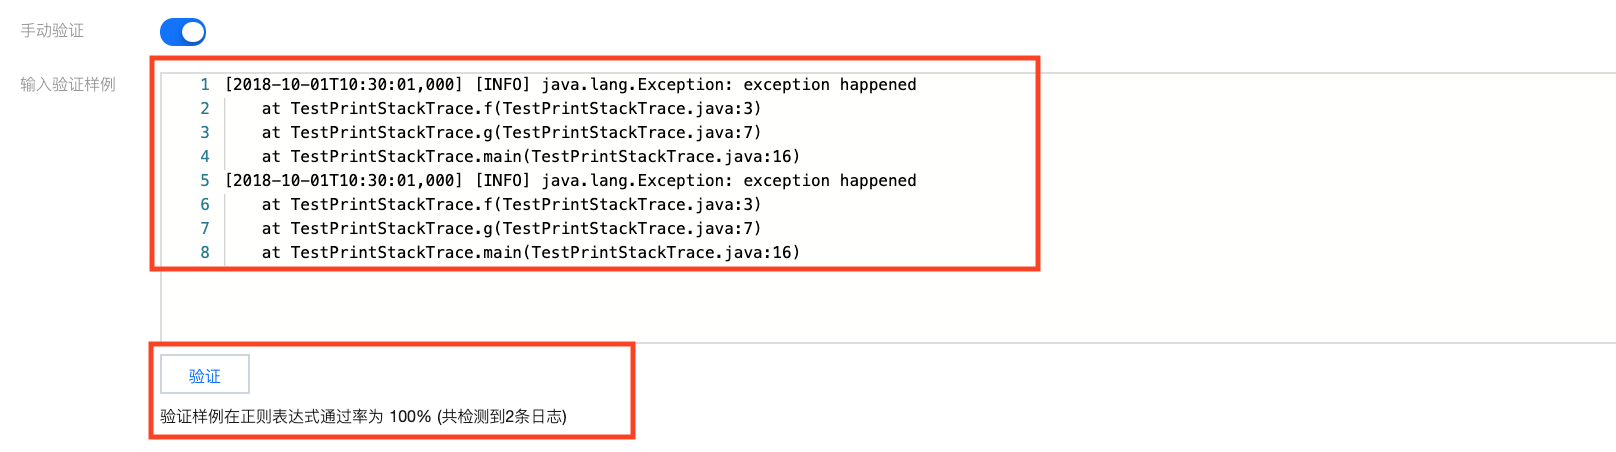
Task: Click line number 5 in editor gutter
Action: (204, 181)
